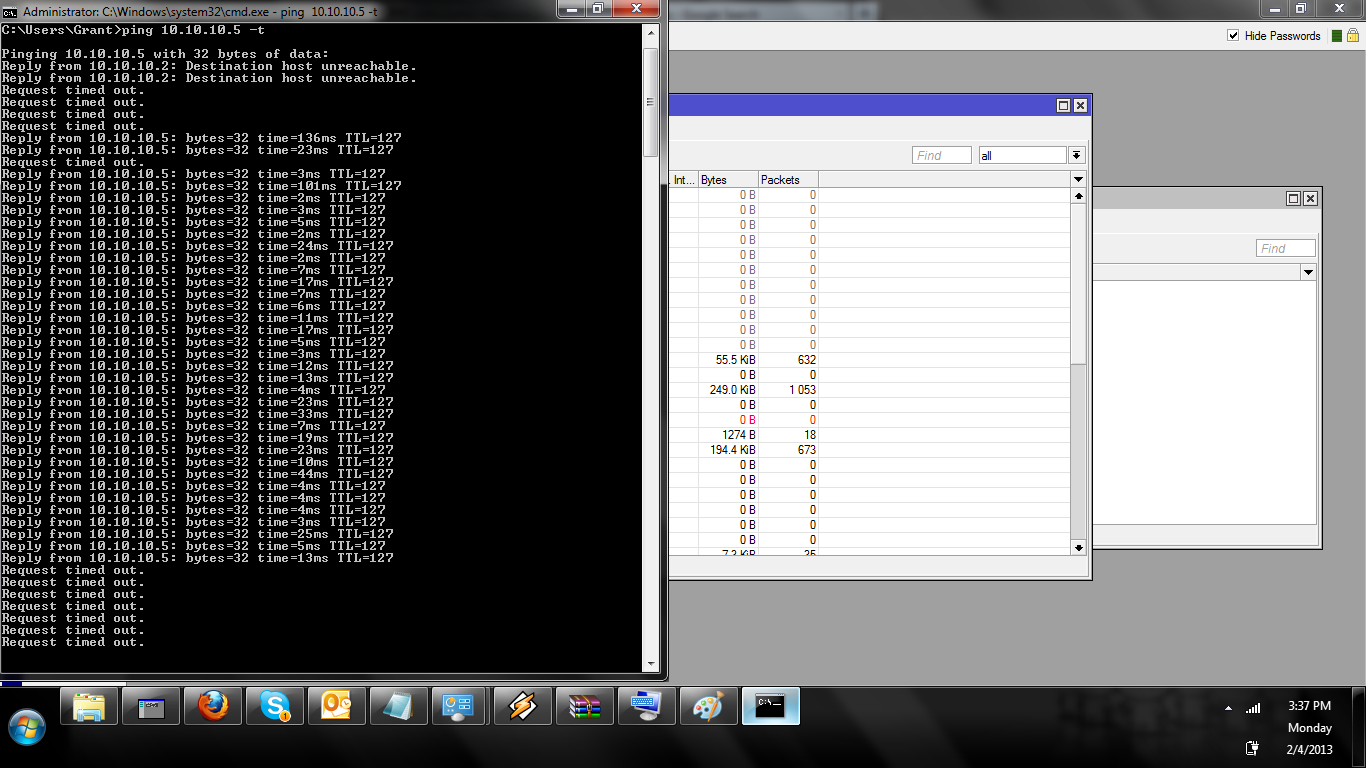Click the ping reply line with time=136ms
The height and width of the screenshot is (768, 1366).
[201, 138]
